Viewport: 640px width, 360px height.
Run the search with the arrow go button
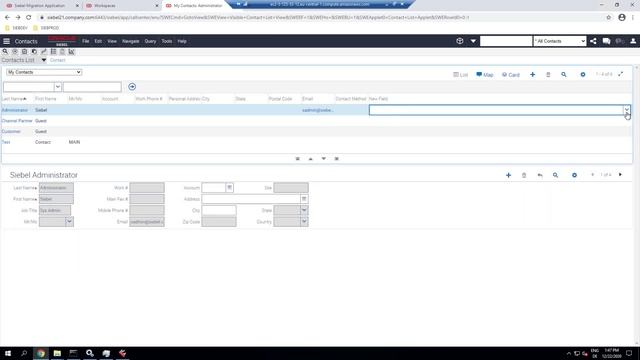132,87
